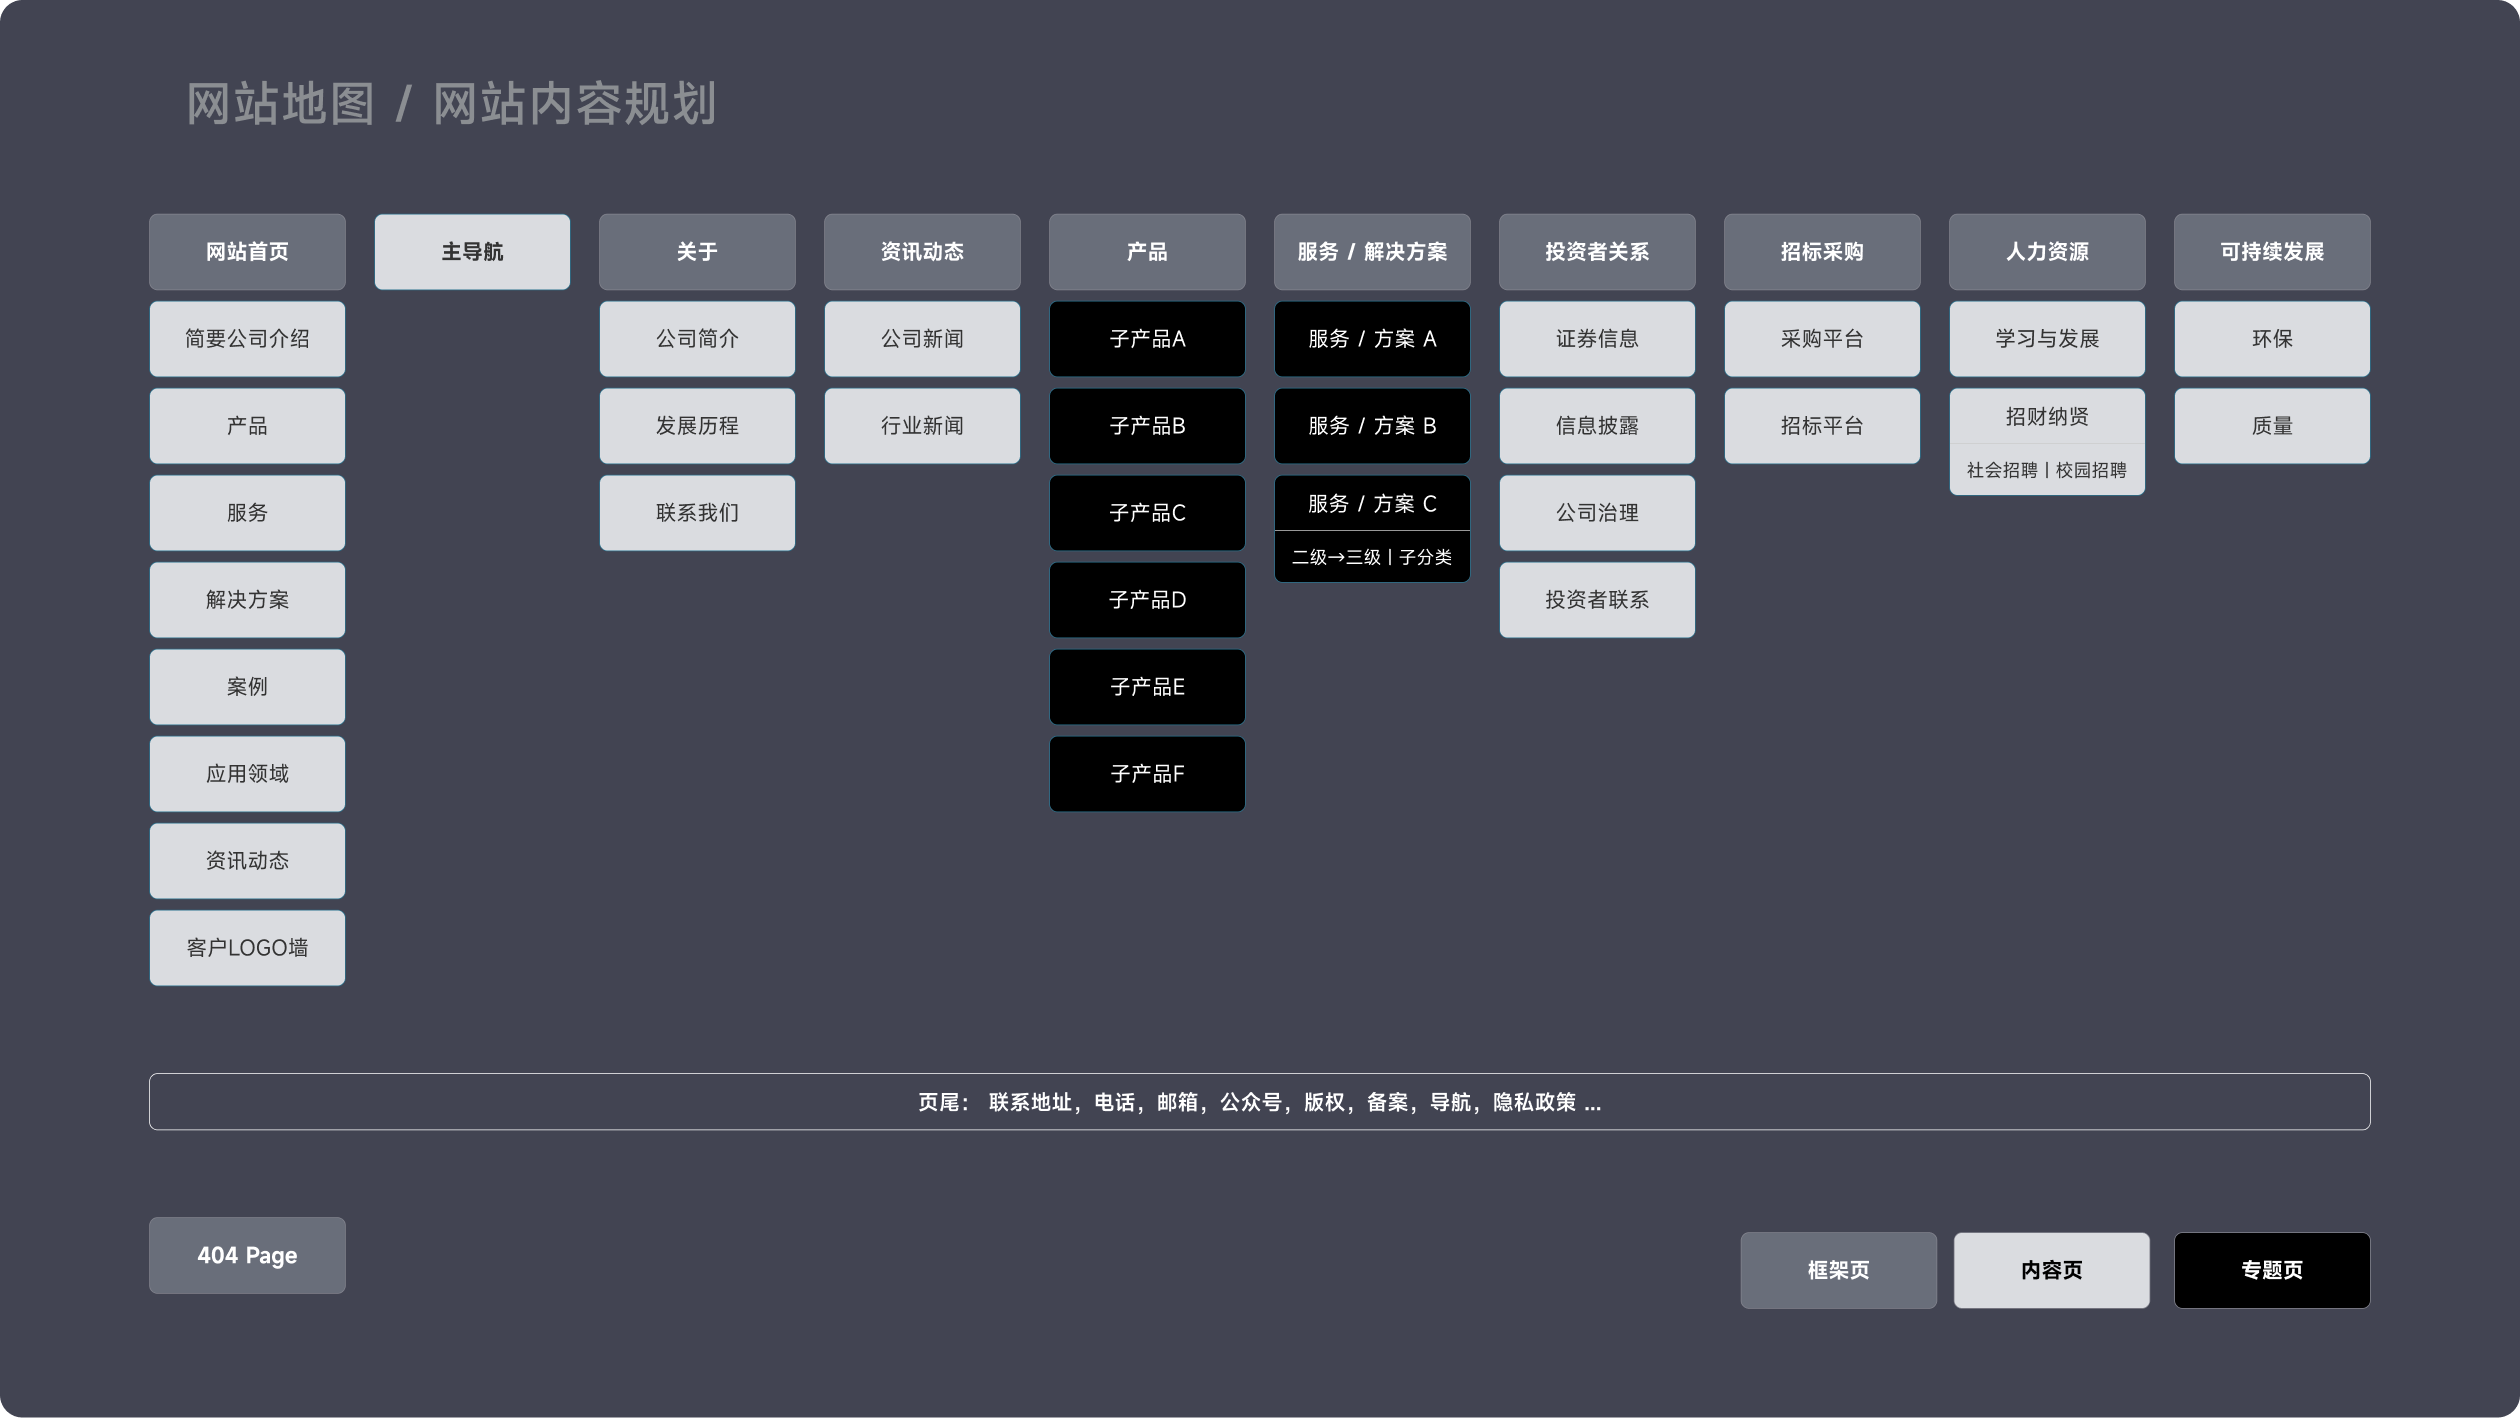Click the 专题页 black legend box
2520x1418 pixels.
2272,1270
